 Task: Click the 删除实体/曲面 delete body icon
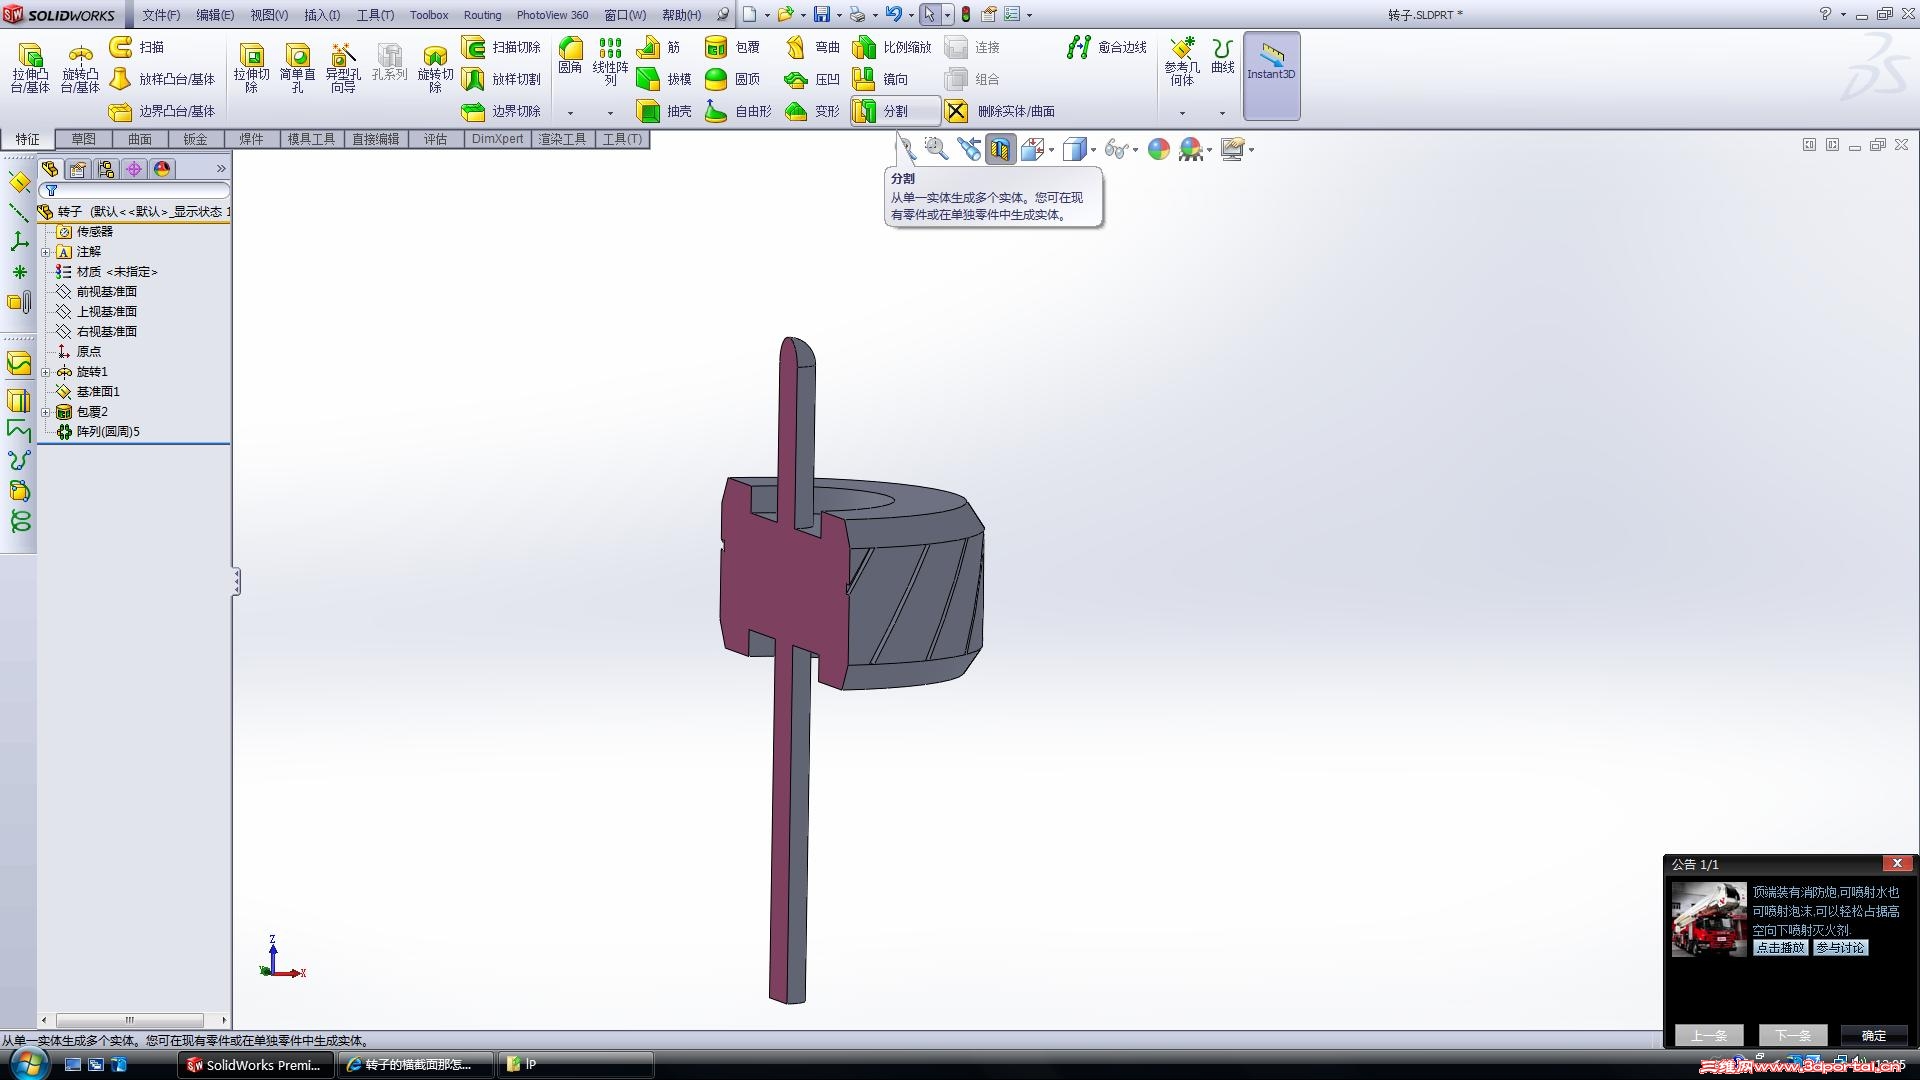[x=957, y=111]
